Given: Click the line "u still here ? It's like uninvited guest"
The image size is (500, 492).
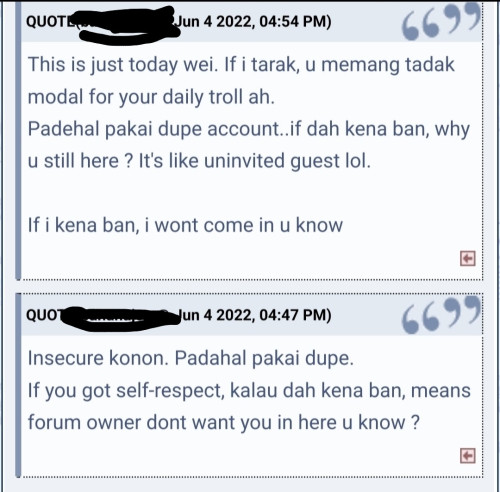Looking at the screenshot, I should pyautogui.click(x=199, y=161).
